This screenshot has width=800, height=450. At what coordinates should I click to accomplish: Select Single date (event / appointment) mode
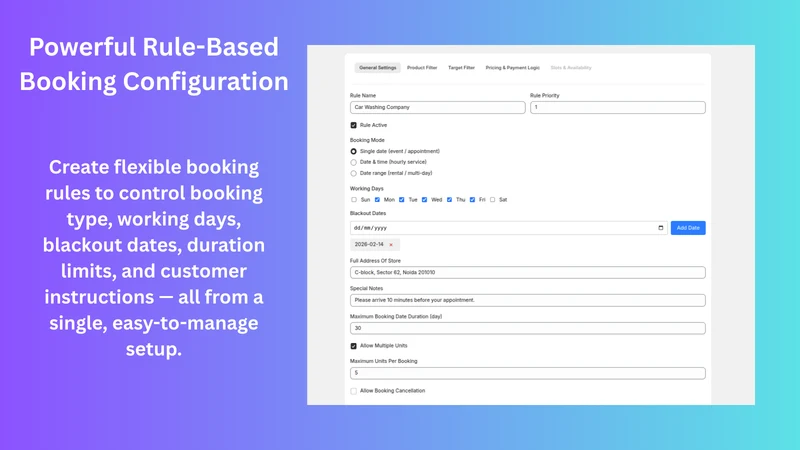click(354, 152)
